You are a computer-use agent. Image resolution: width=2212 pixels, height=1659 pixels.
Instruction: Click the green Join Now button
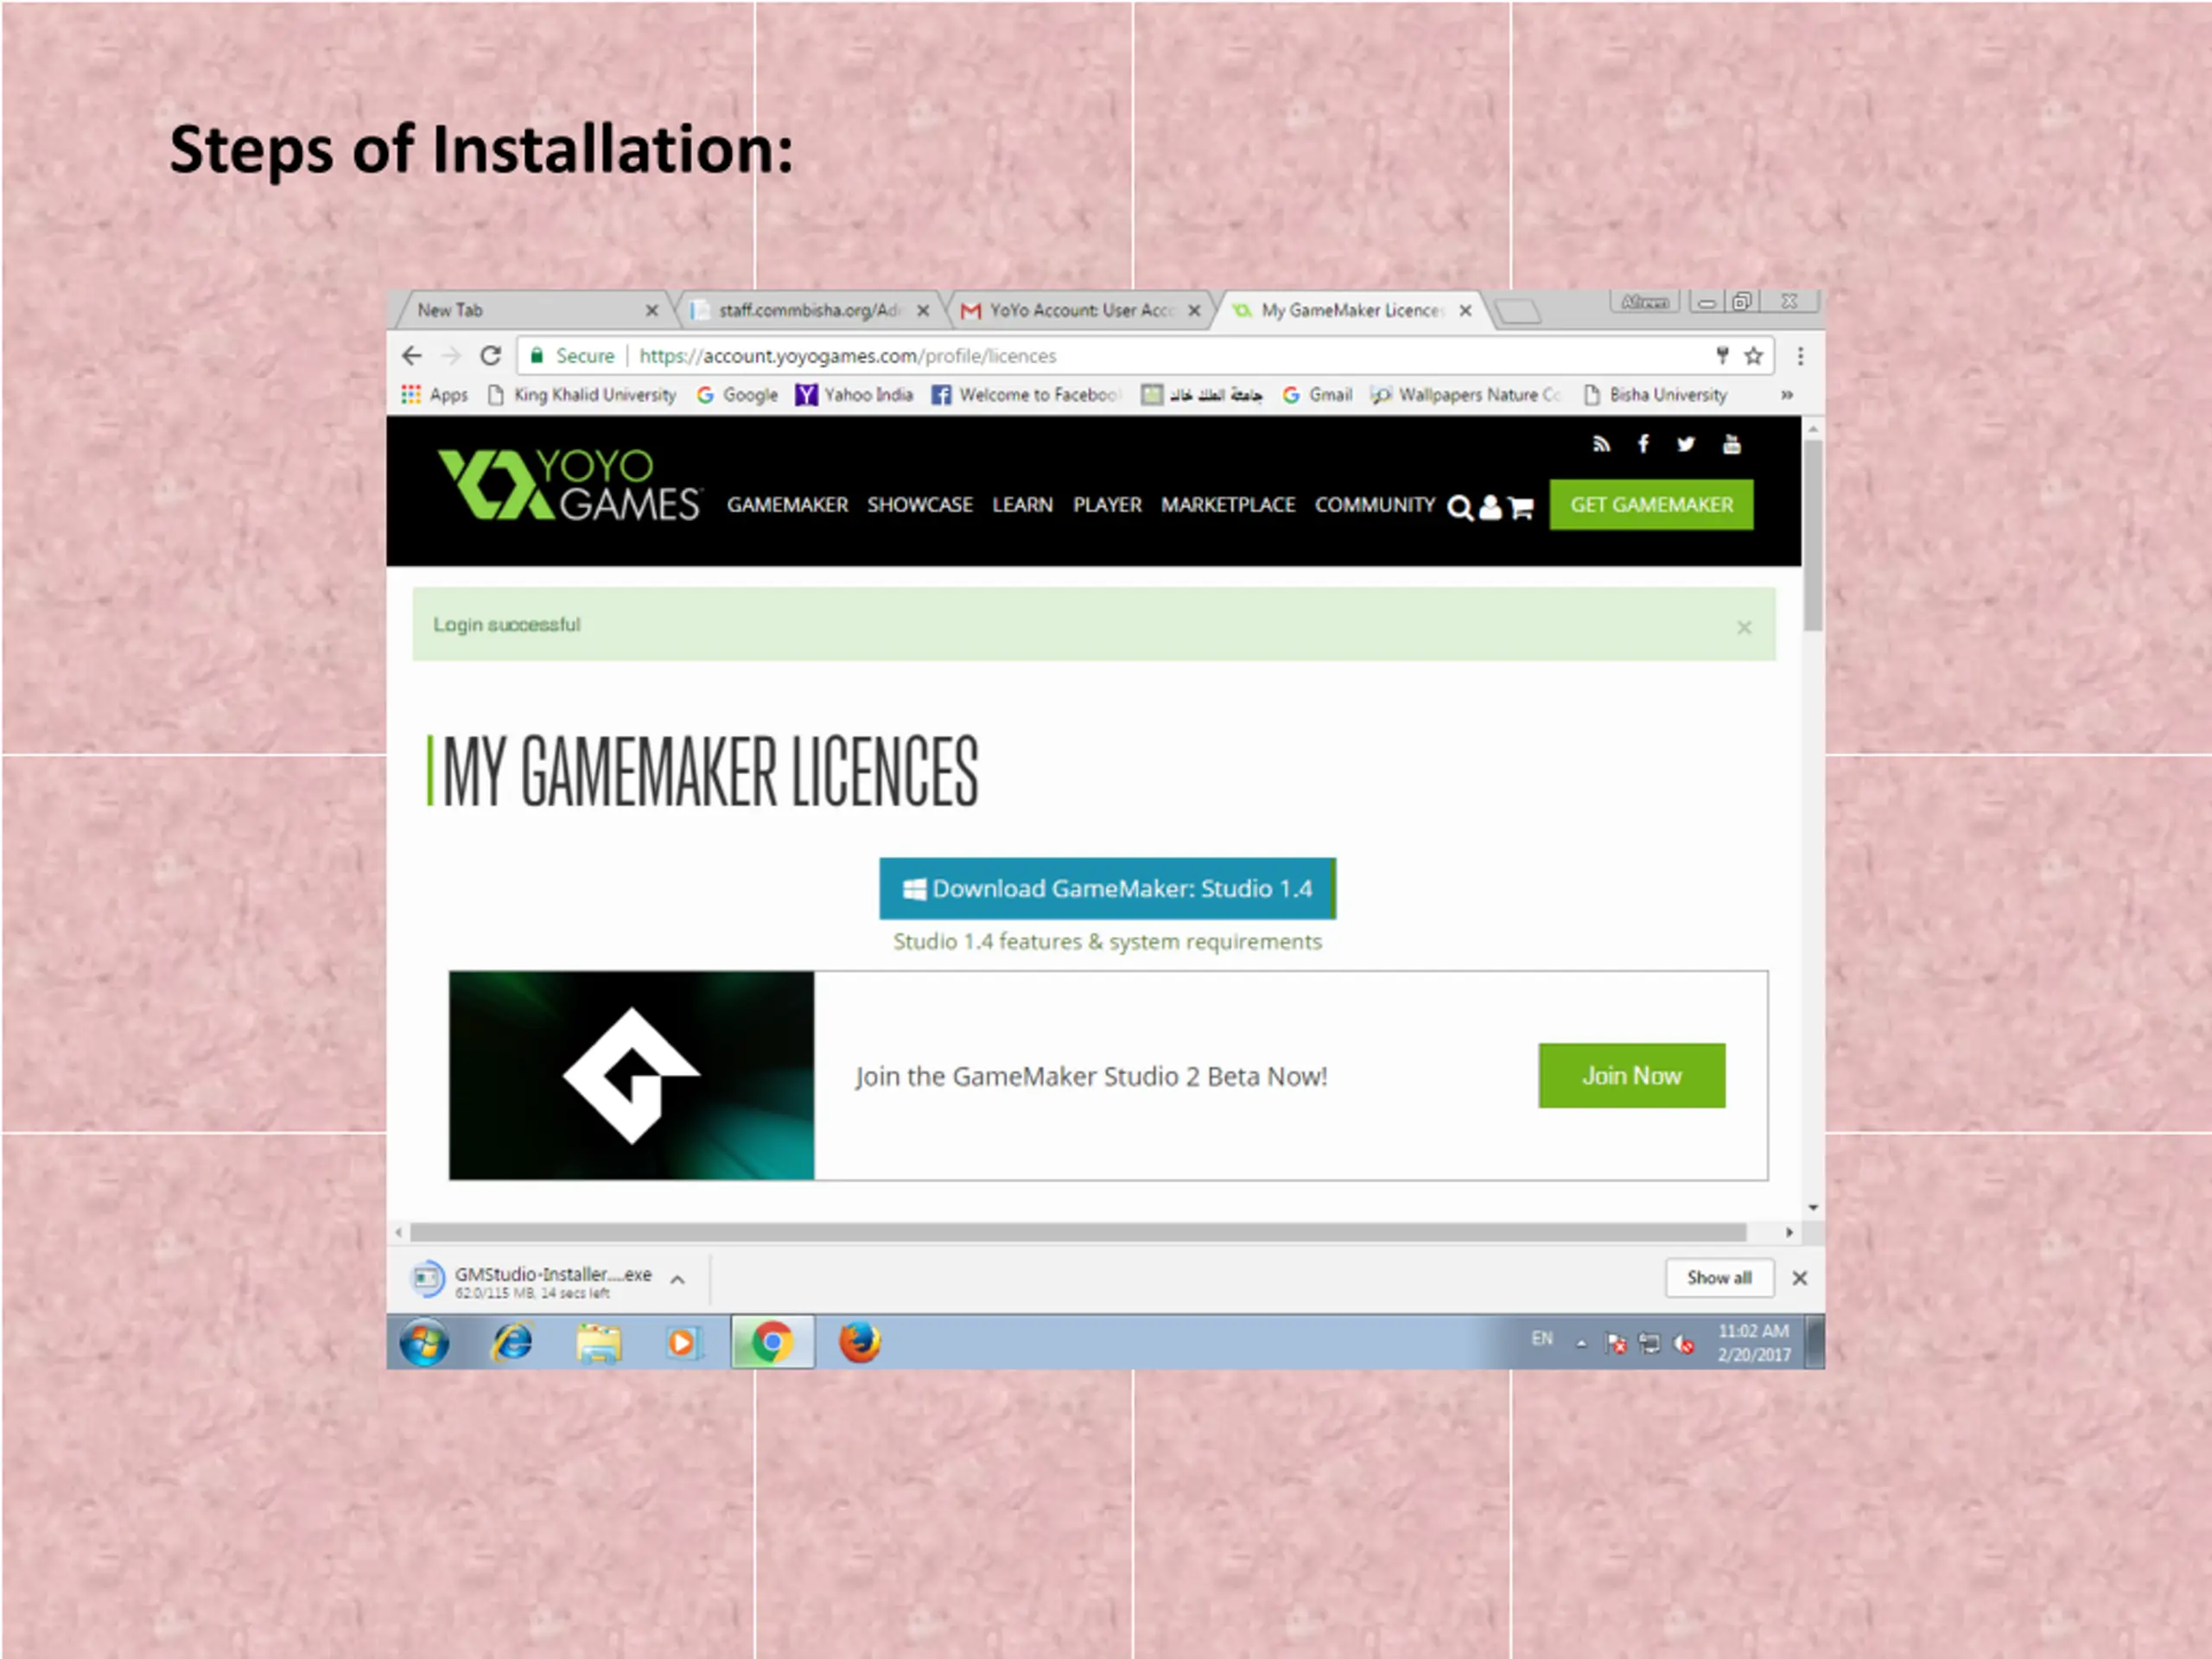click(1631, 1075)
